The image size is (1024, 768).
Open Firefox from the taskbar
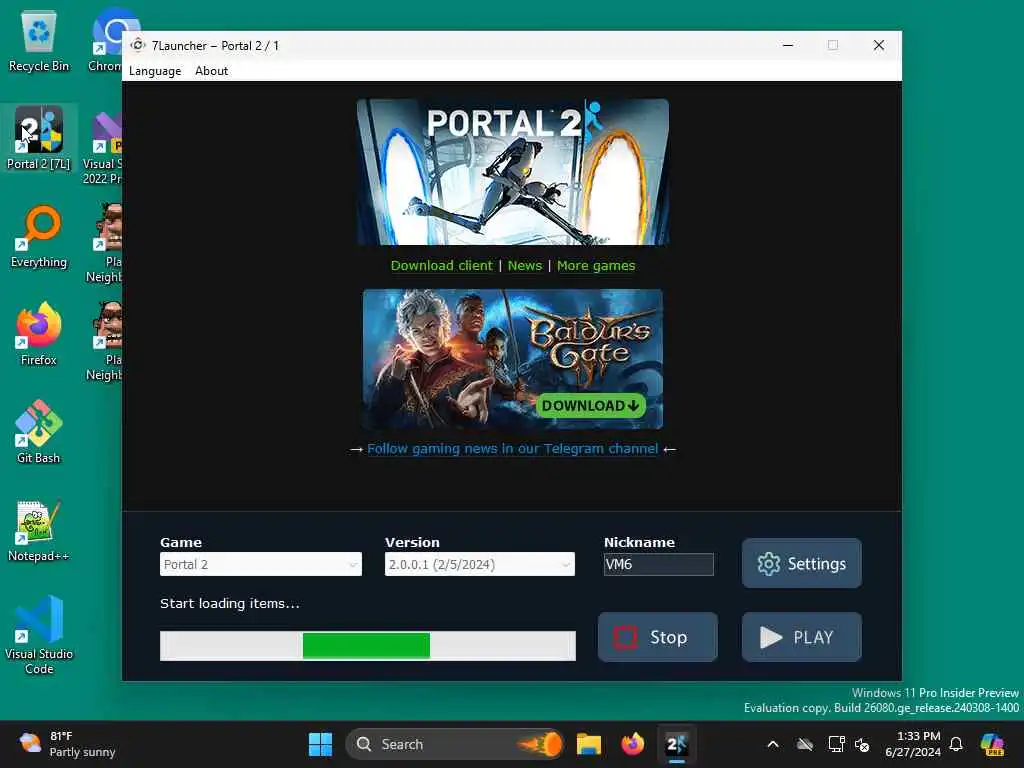pyautogui.click(x=632, y=744)
